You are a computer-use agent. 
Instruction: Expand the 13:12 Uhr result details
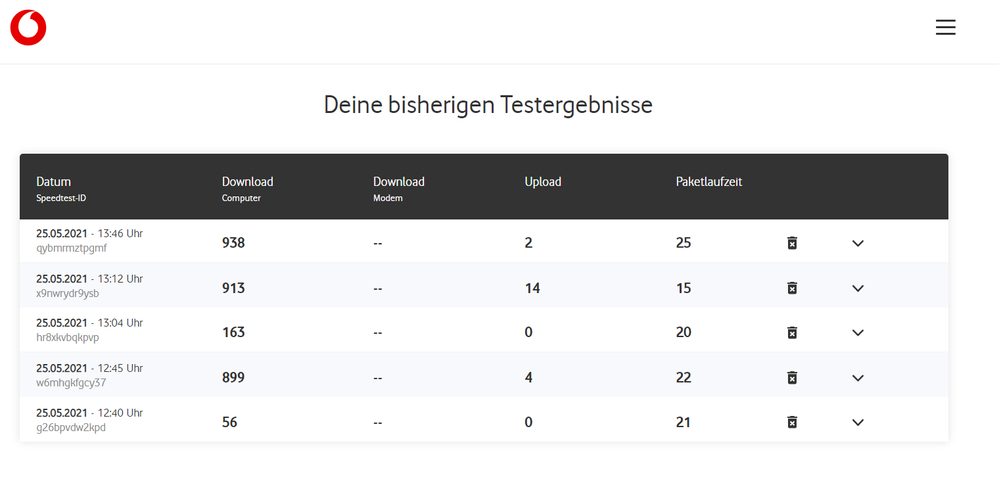(857, 288)
